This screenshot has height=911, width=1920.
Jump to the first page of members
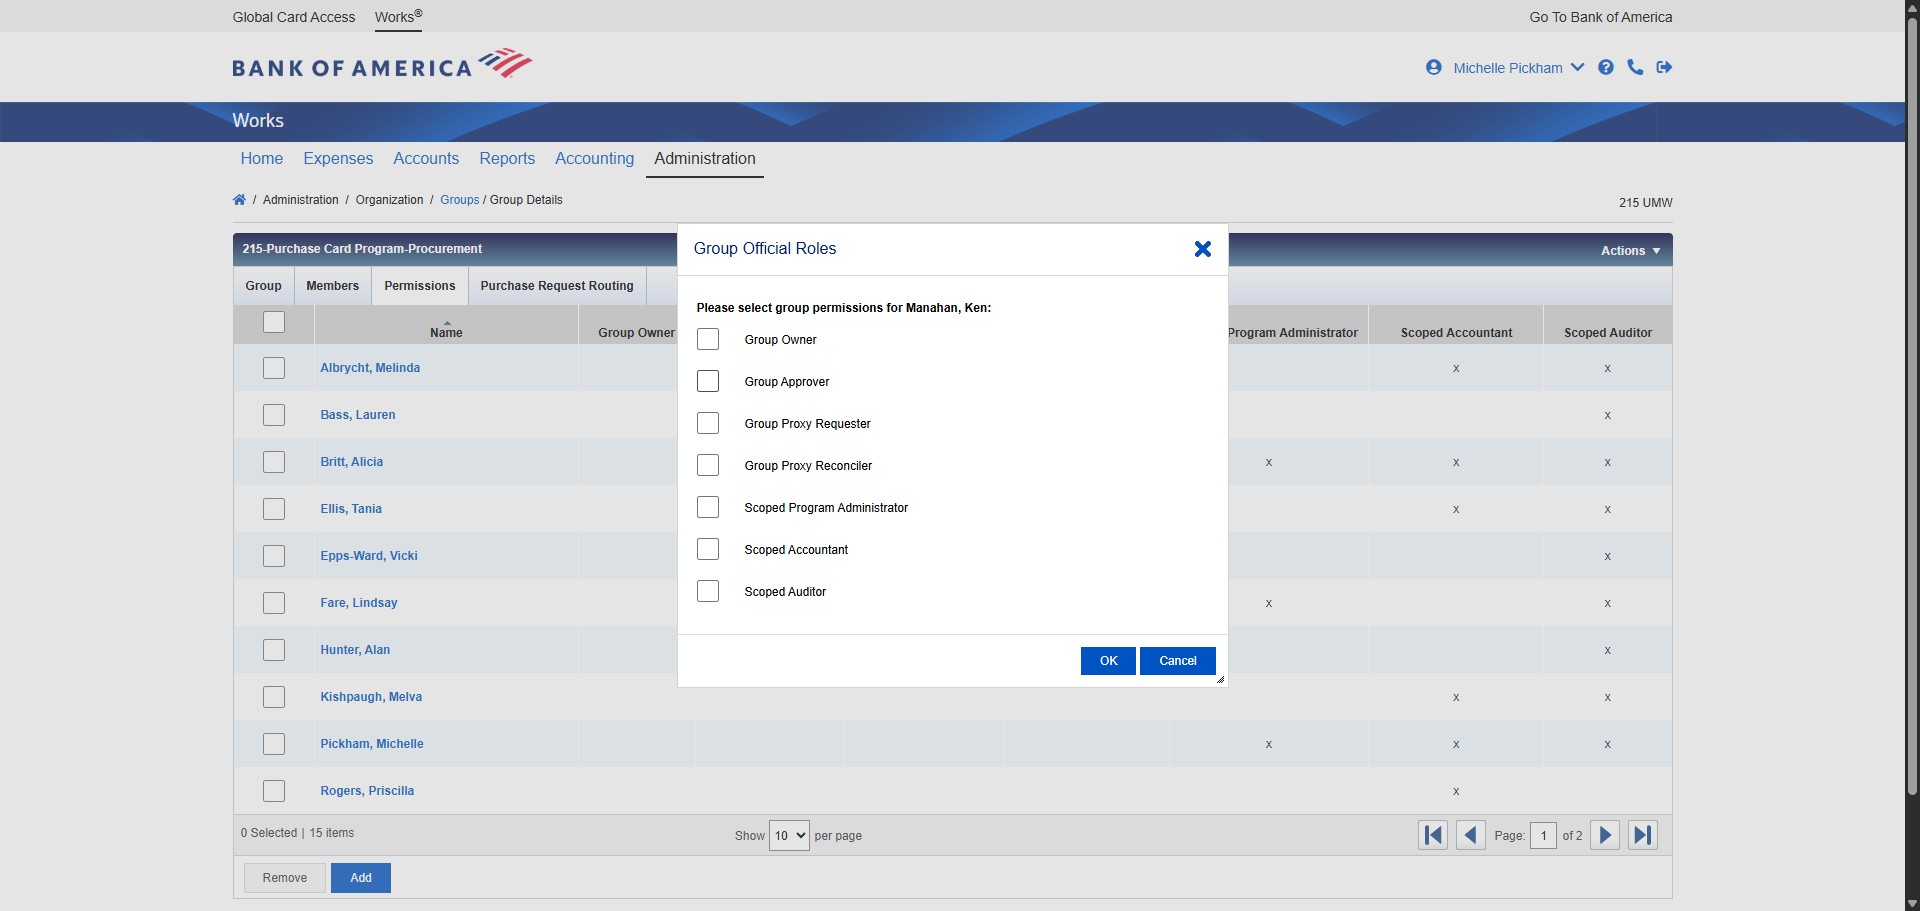pyautogui.click(x=1432, y=835)
